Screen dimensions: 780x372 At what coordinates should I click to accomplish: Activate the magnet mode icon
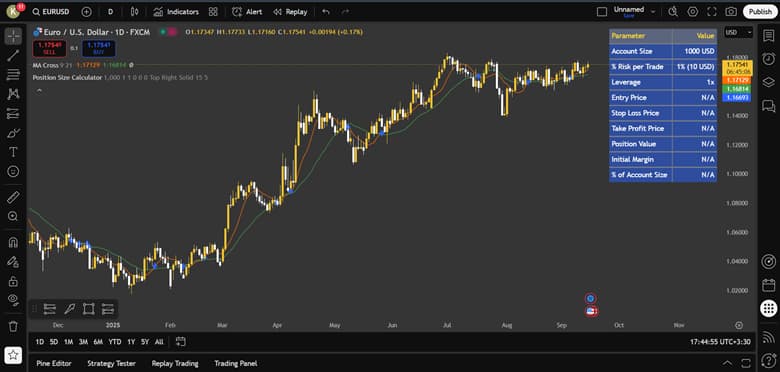pos(13,242)
